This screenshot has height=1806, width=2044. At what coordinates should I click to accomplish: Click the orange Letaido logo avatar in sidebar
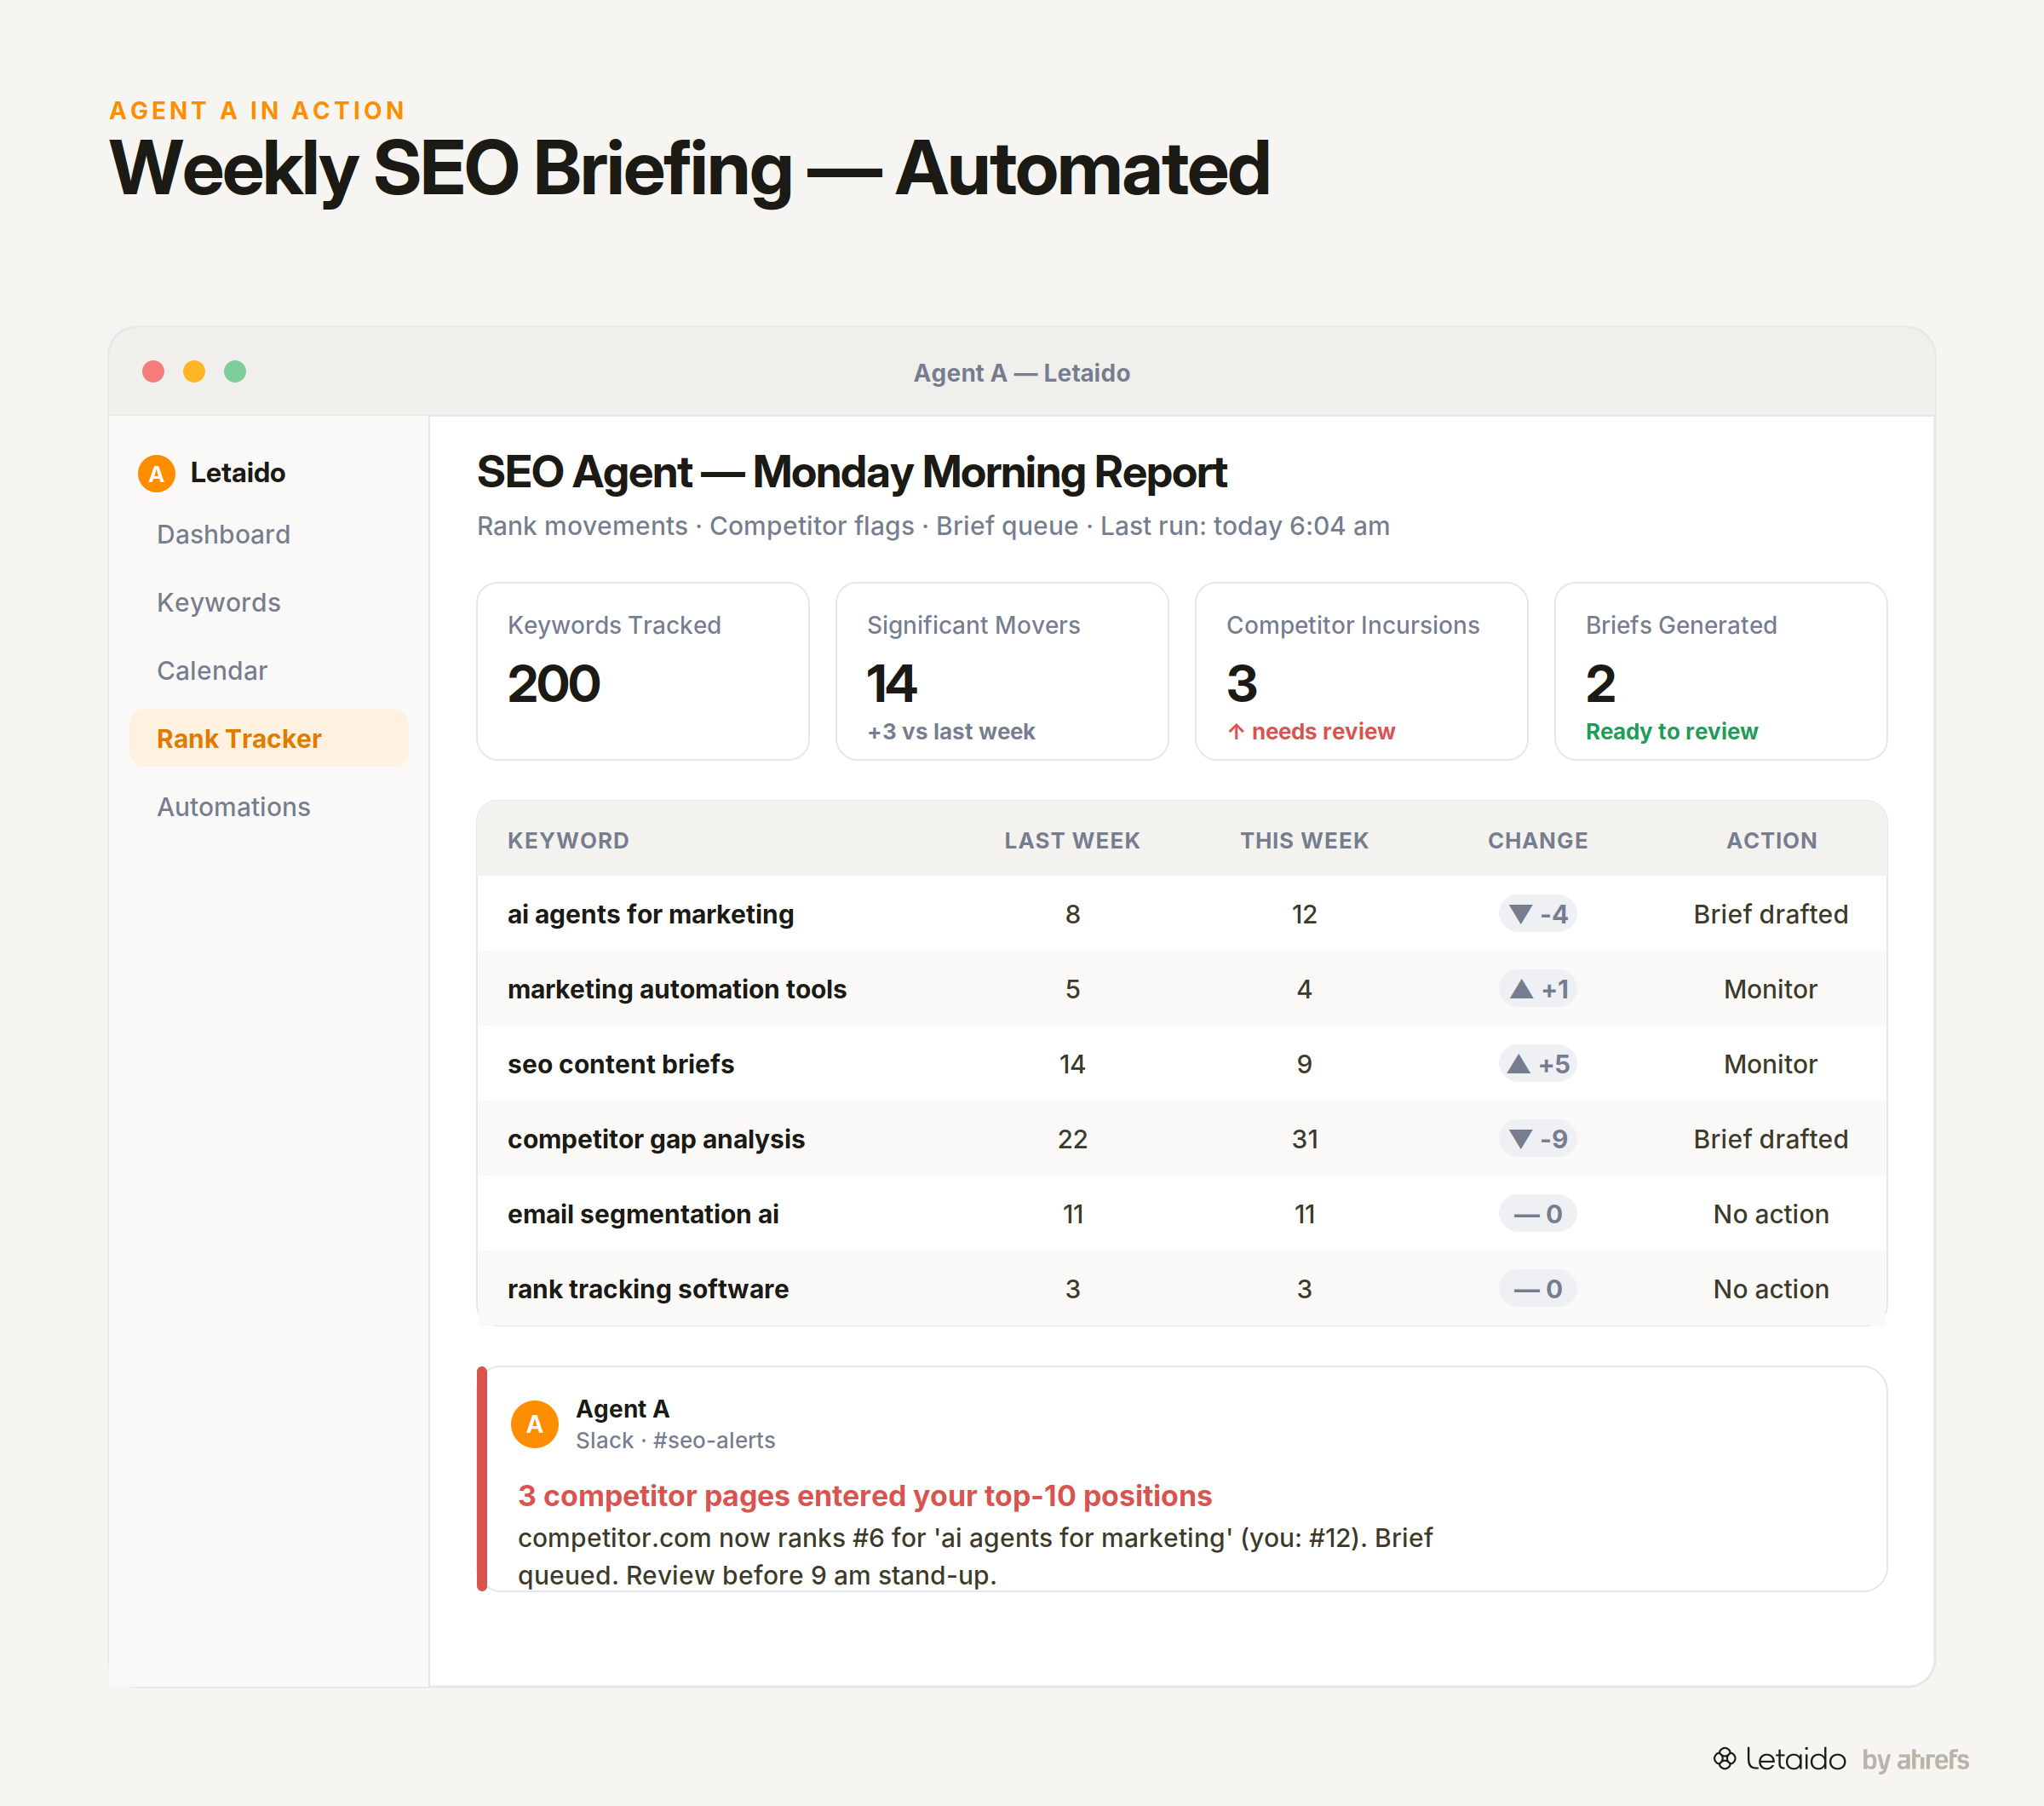(x=156, y=473)
